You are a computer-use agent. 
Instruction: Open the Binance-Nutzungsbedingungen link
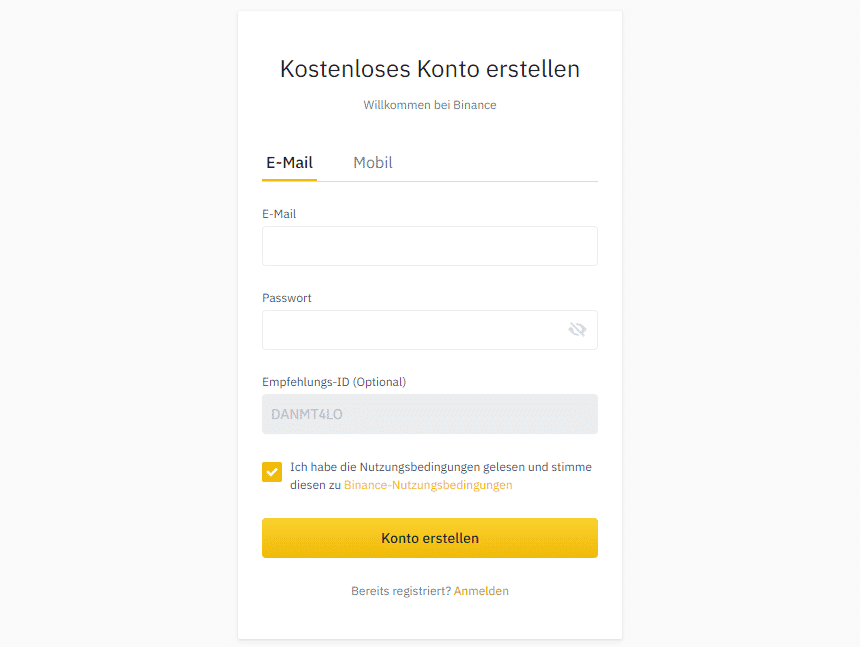tap(428, 484)
